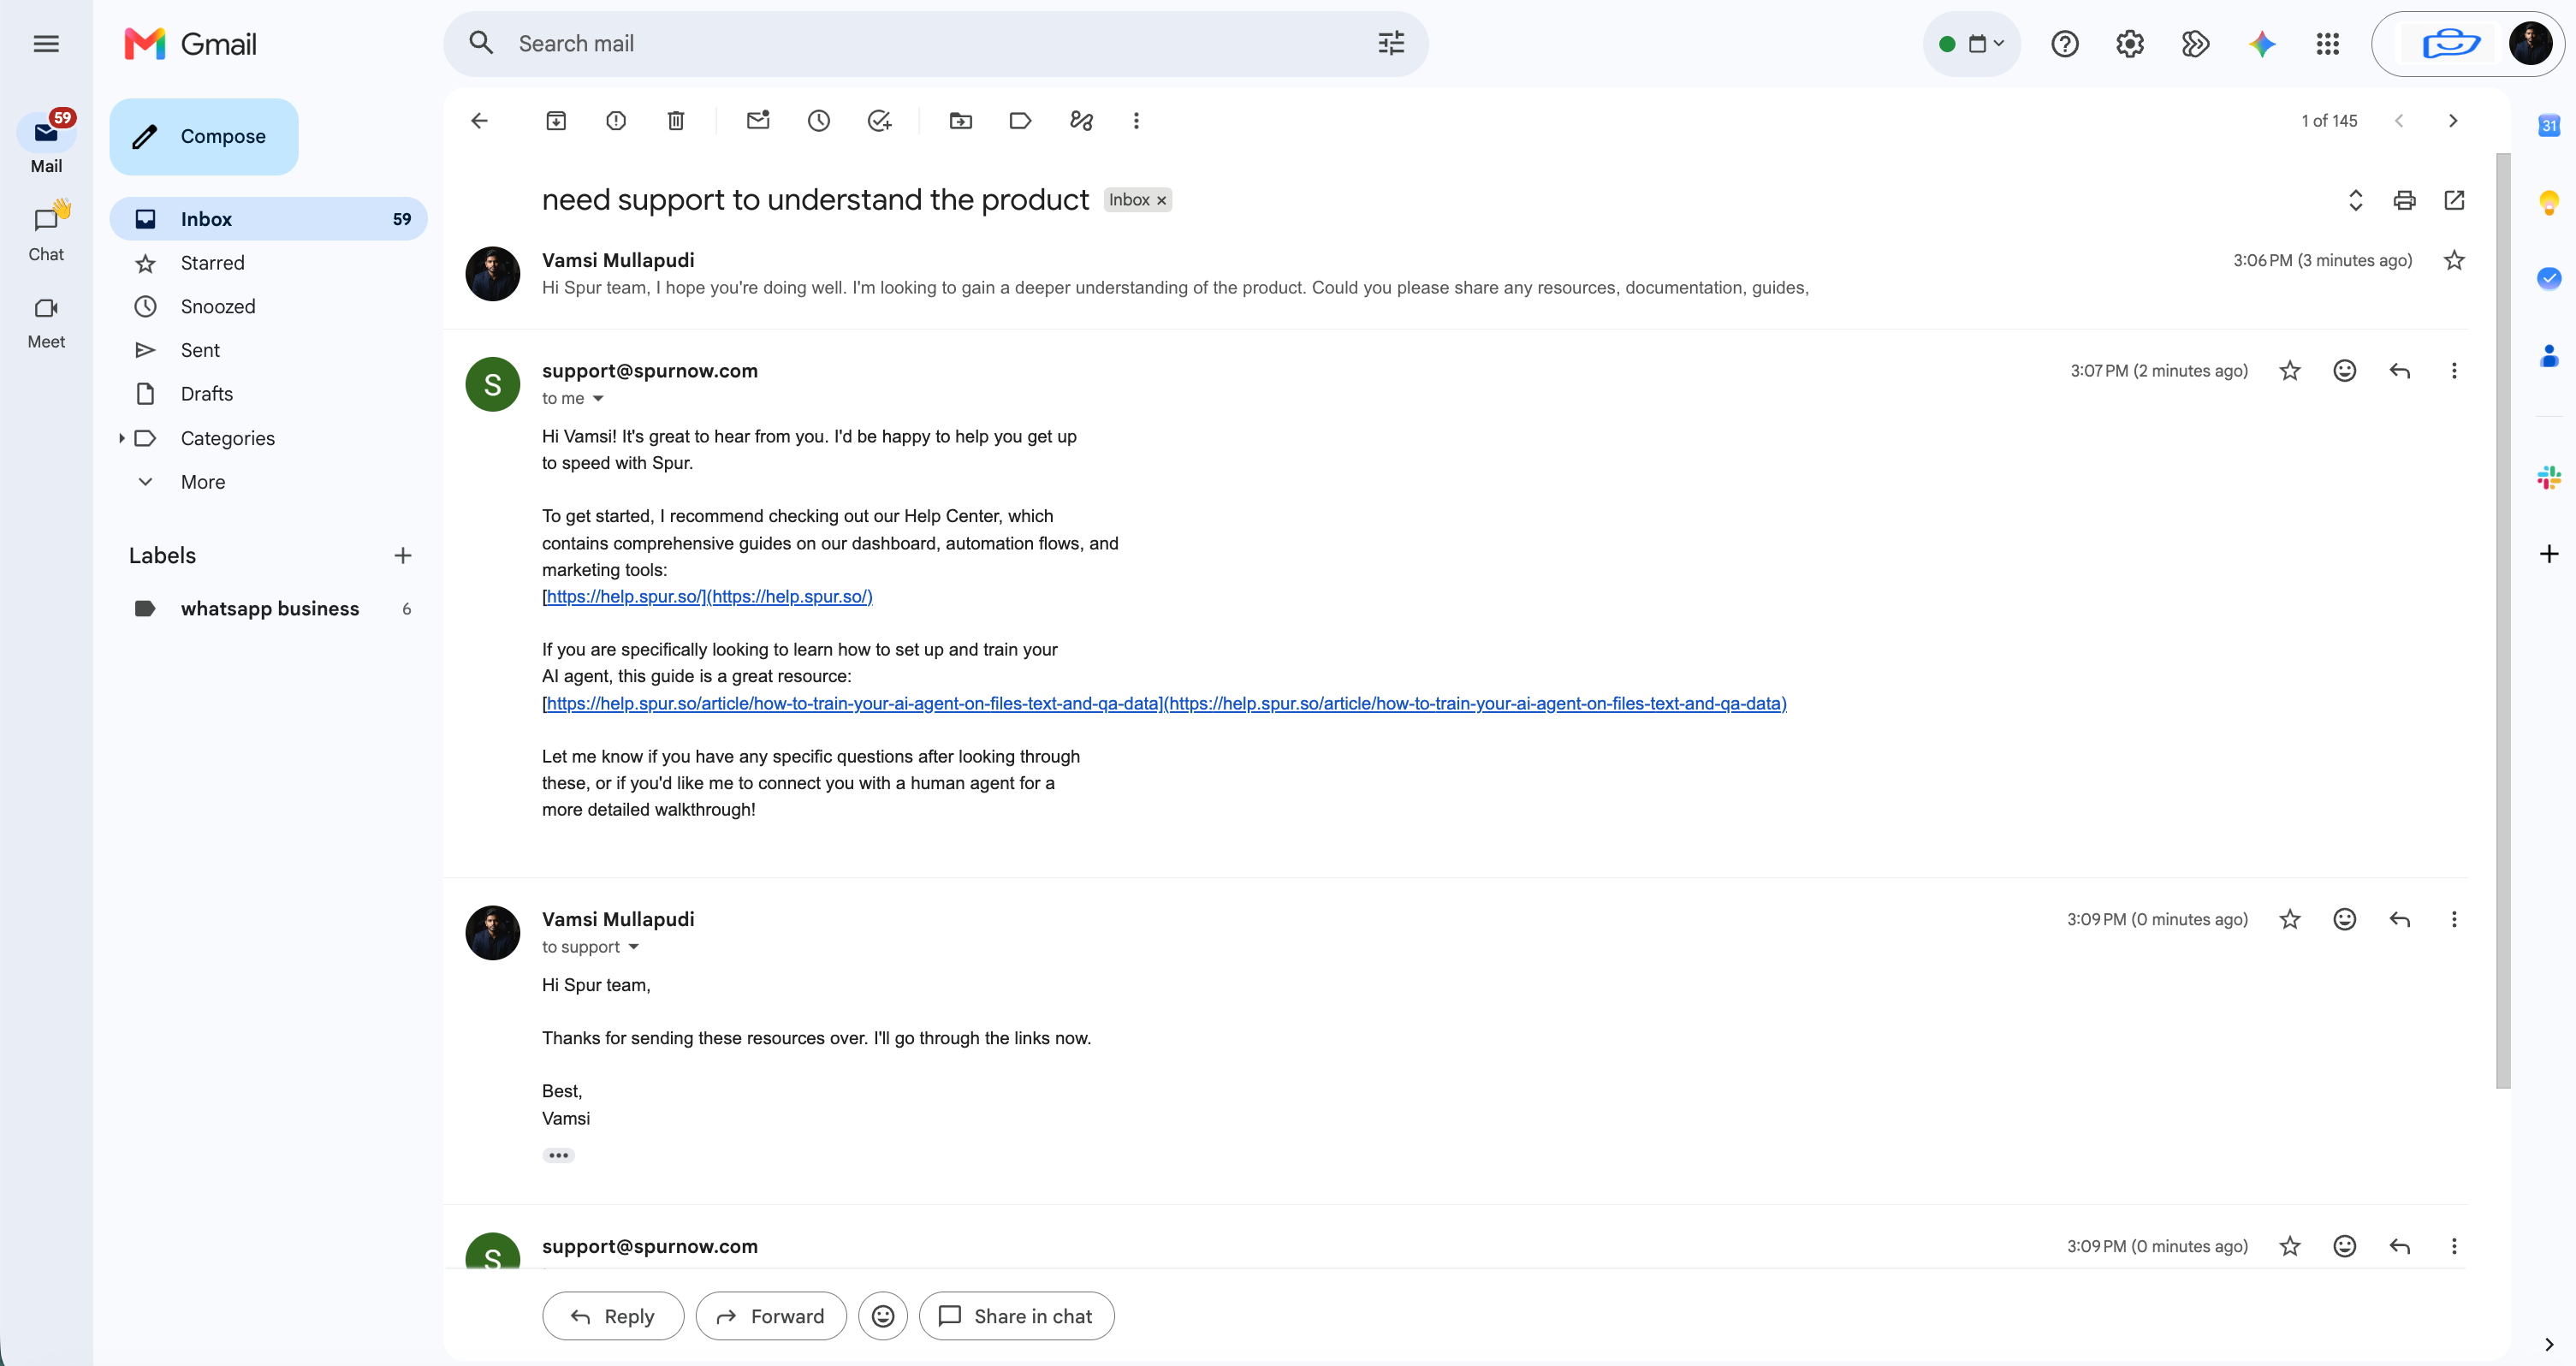This screenshot has height=1366, width=2576.
Task: Go back to inbox with the arrow
Action: click(x=480, y=121)
